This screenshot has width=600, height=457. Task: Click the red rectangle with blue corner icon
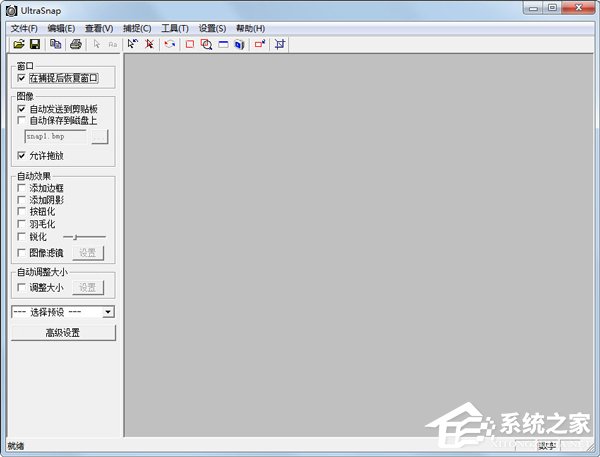[x=260, y=44]
